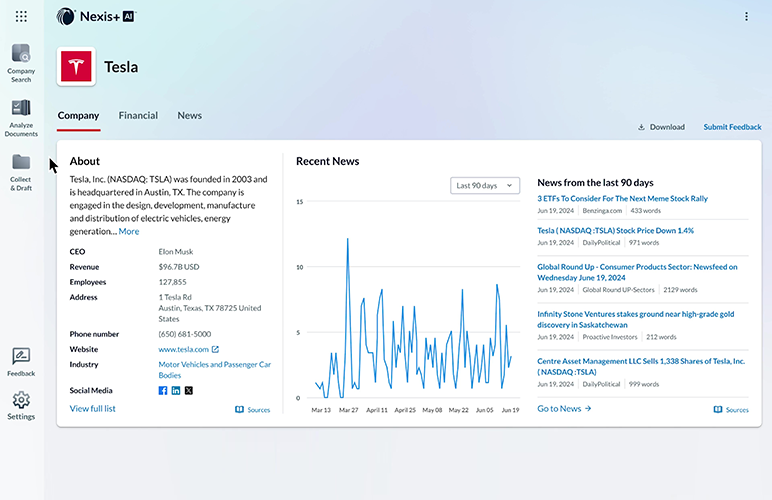The height and width of the screenshot is (500, 772).
Task: Open Settings gear in the sidebar
Action: (x=21, y=401)
